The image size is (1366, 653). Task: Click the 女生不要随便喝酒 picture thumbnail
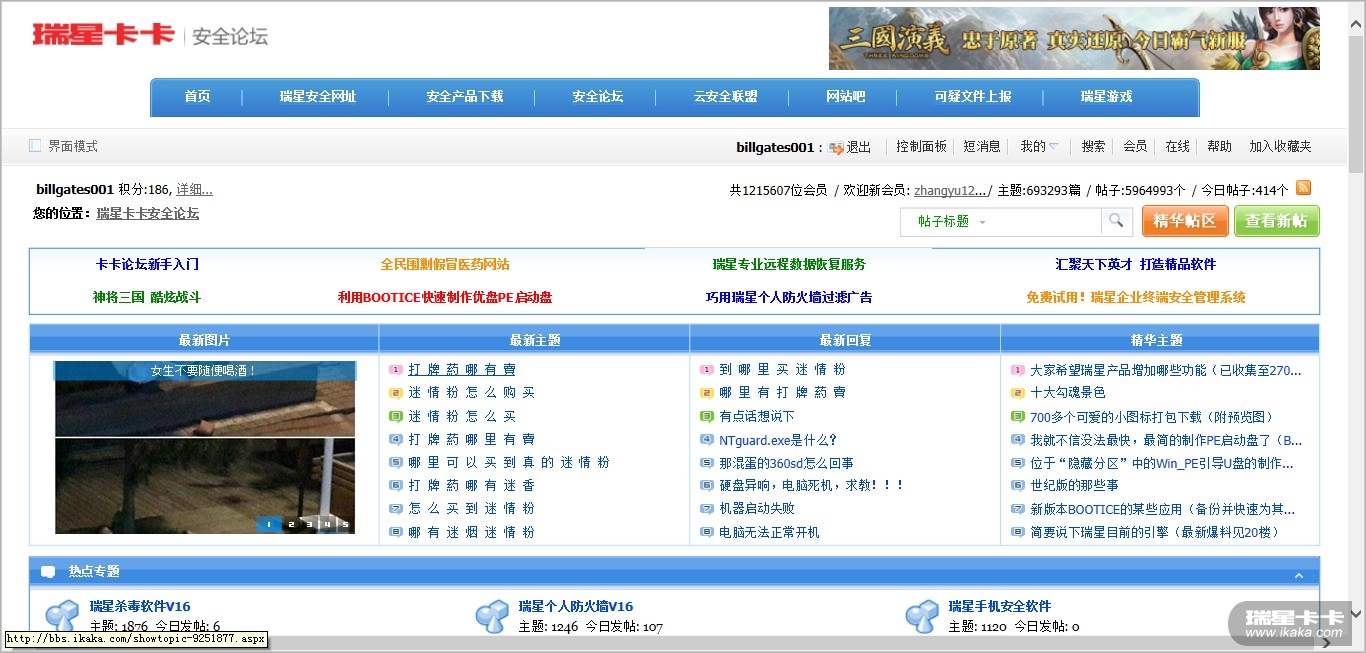tap(205, 447)
